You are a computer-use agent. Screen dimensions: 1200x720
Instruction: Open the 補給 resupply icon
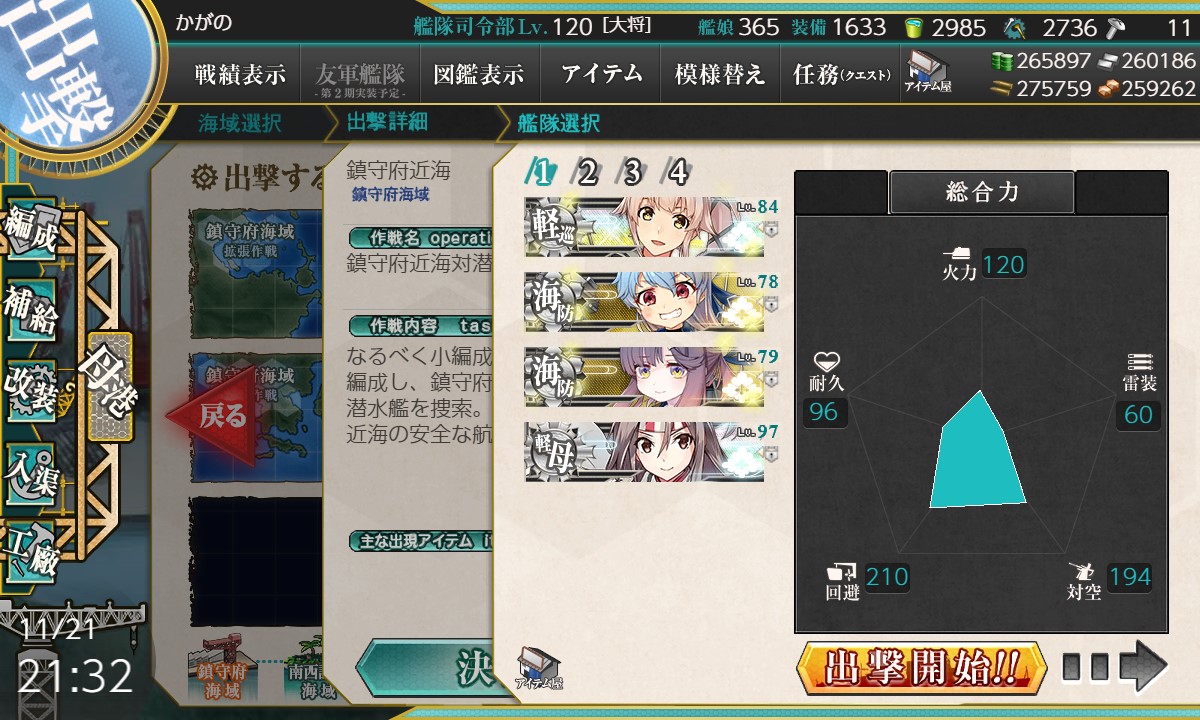click(31, 312)
